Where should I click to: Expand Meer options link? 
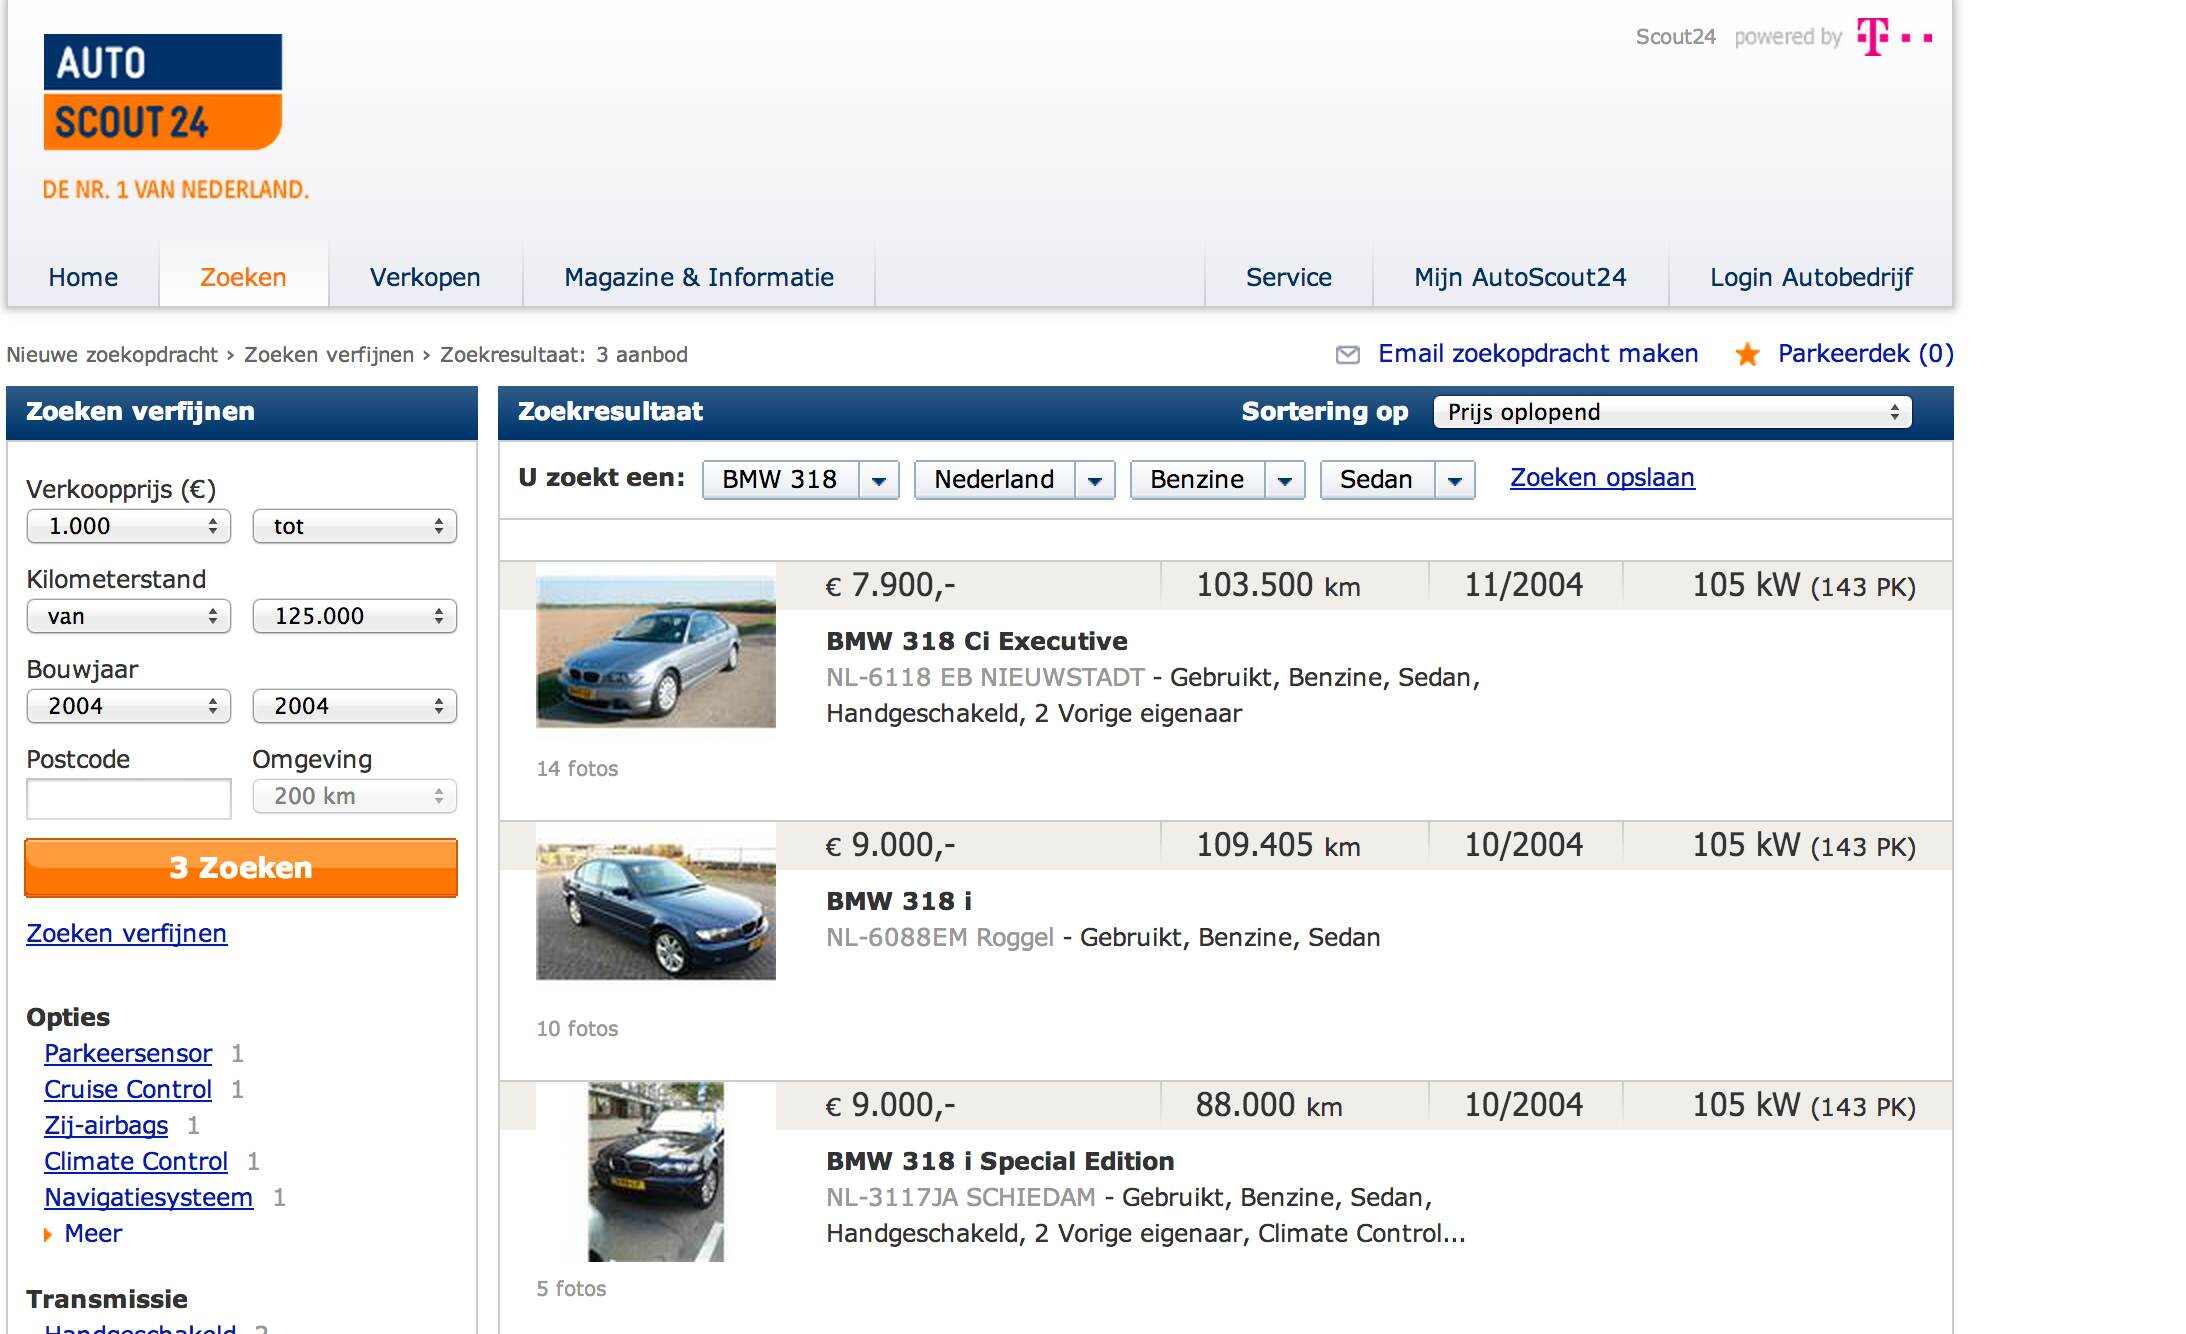(93, 1233)
